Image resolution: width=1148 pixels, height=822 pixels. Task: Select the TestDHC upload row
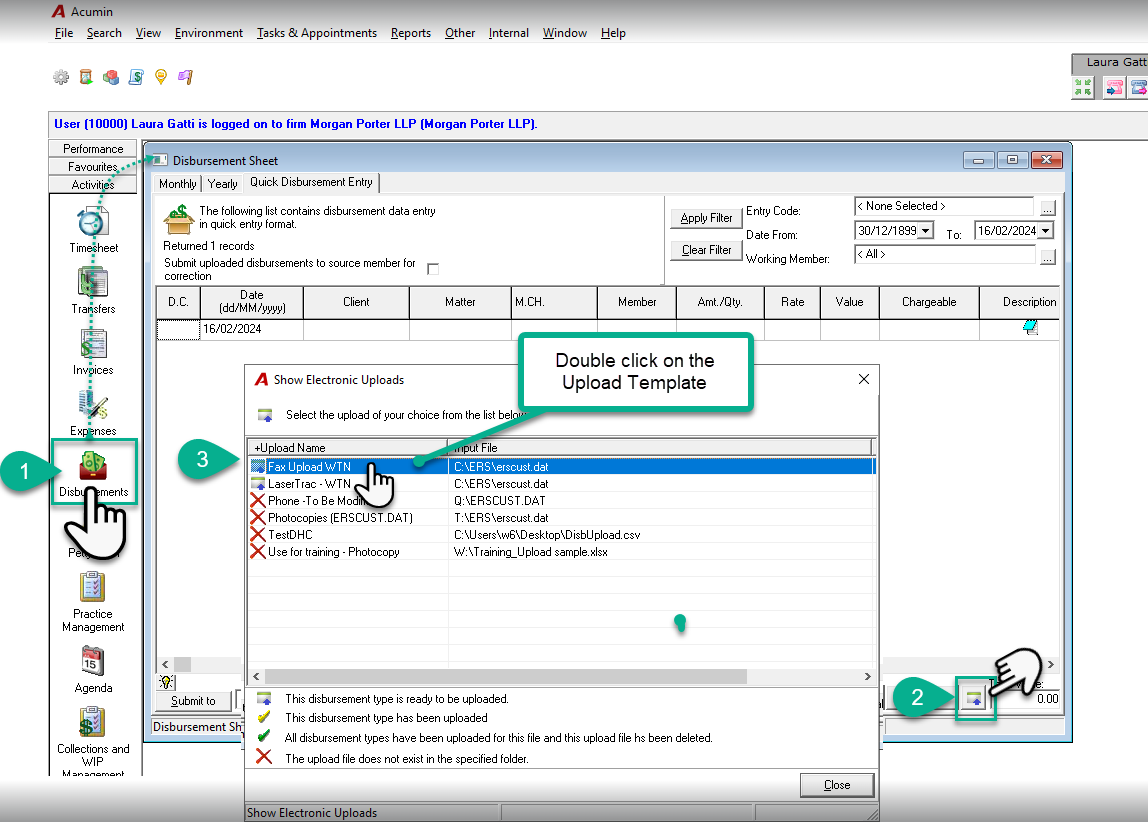click(562, 535)
